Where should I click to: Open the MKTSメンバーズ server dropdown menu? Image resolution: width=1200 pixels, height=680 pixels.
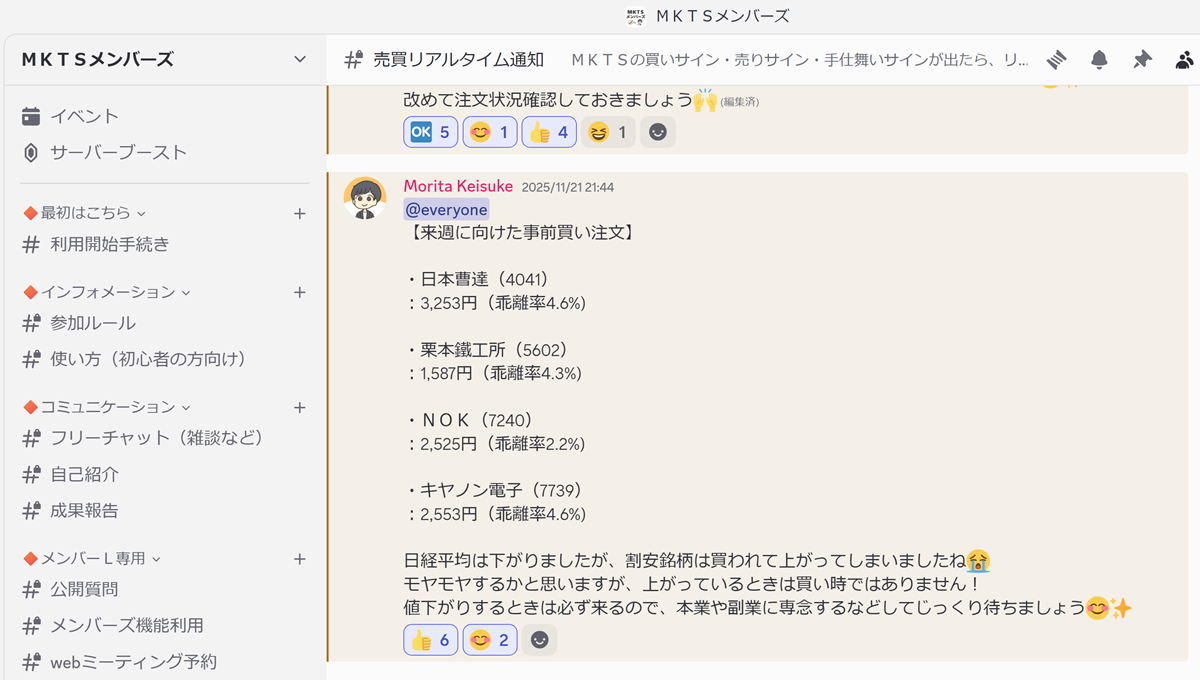pos(300,60)
